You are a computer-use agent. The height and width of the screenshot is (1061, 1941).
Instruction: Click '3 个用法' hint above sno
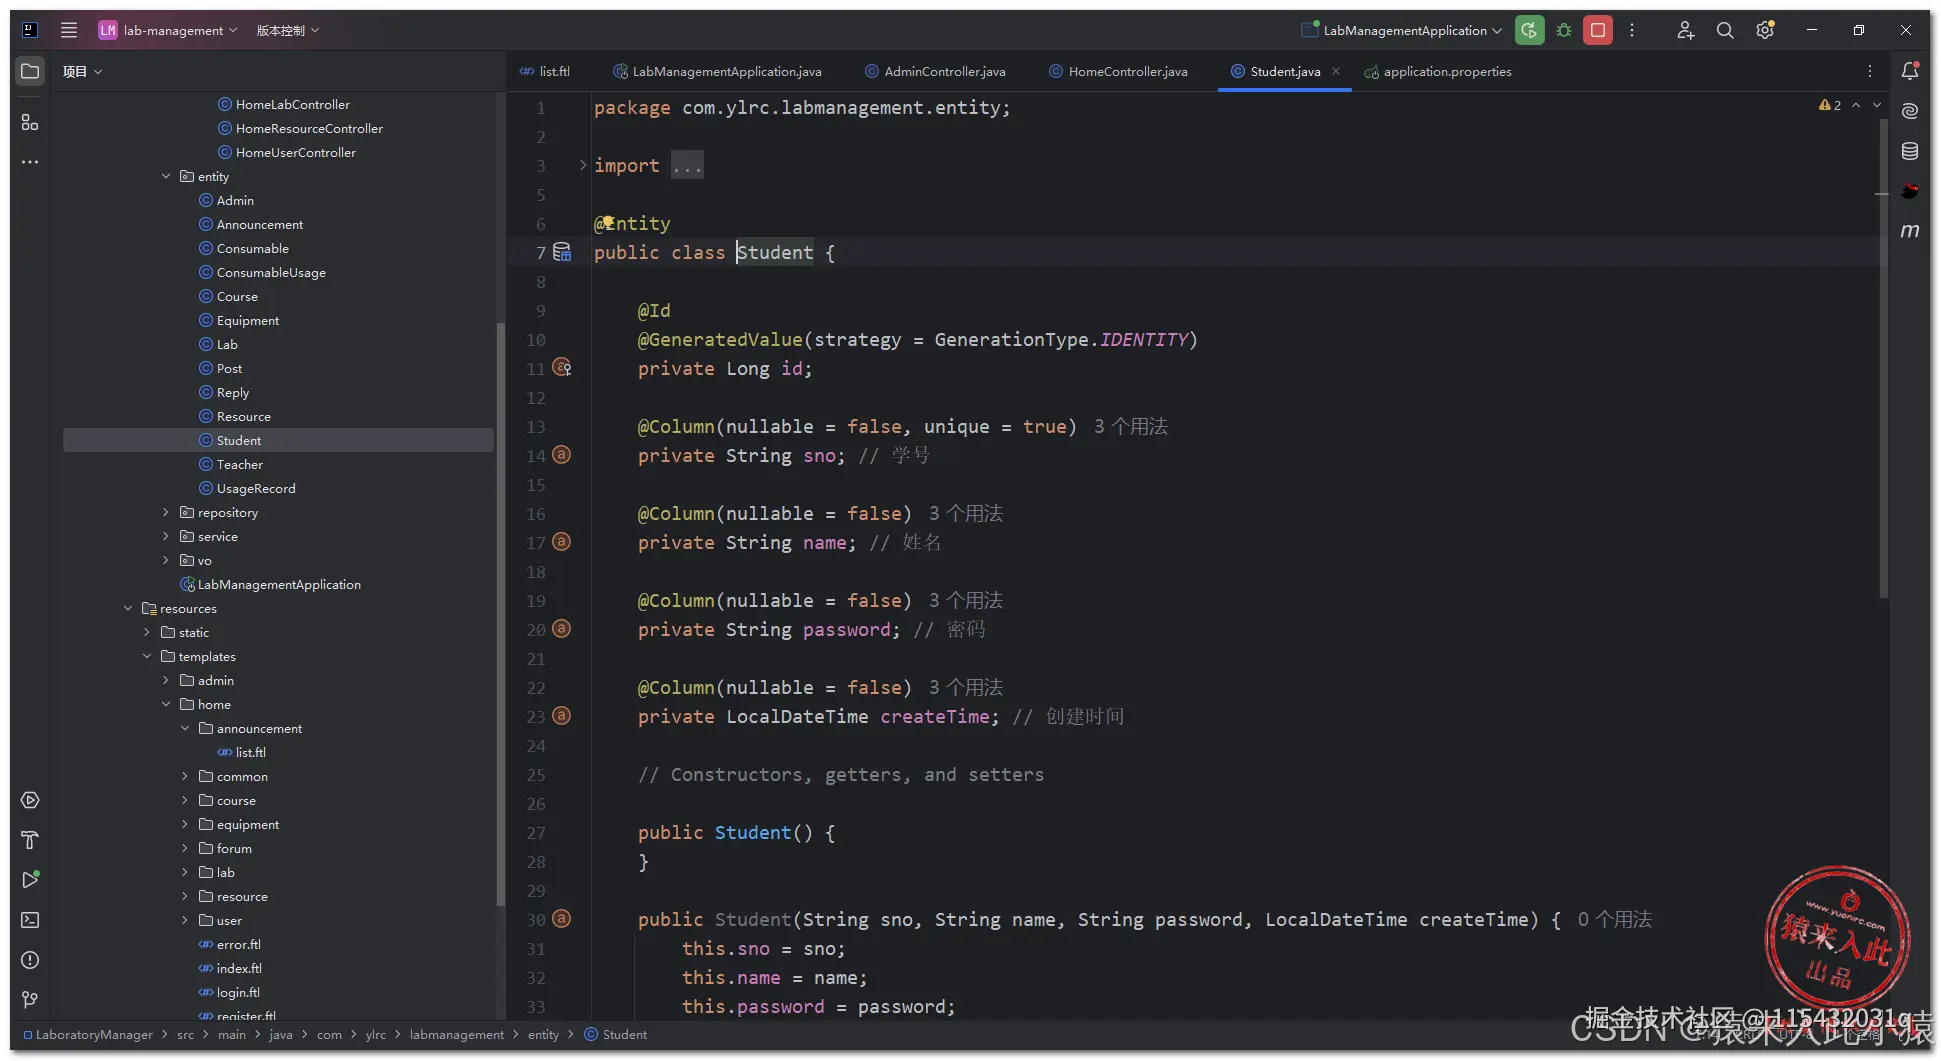point(1131,426)
